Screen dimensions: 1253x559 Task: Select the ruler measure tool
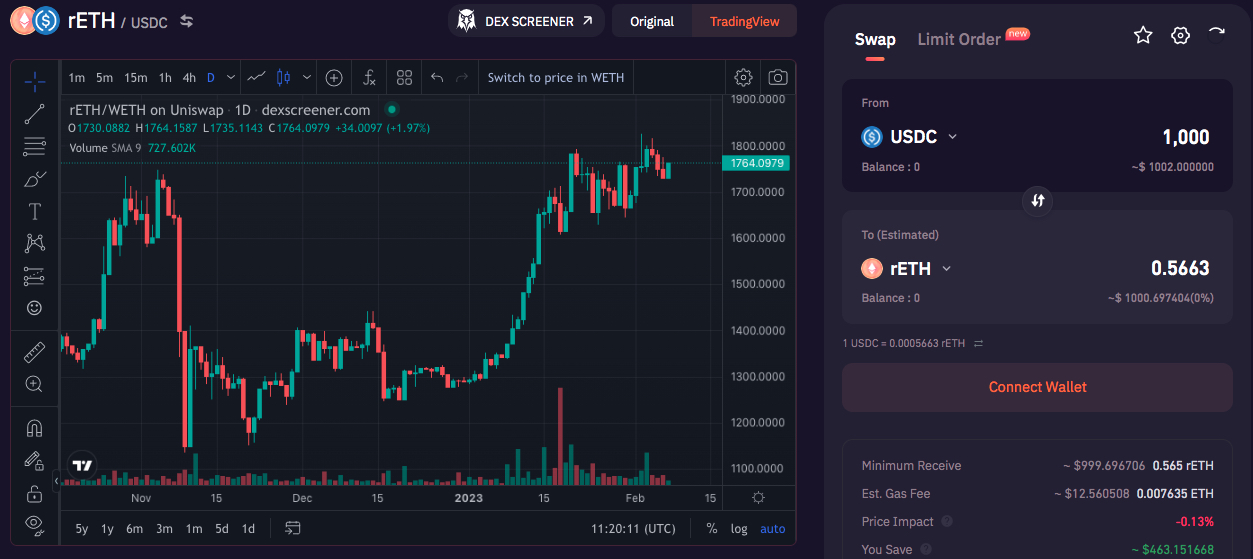point(34,352)
